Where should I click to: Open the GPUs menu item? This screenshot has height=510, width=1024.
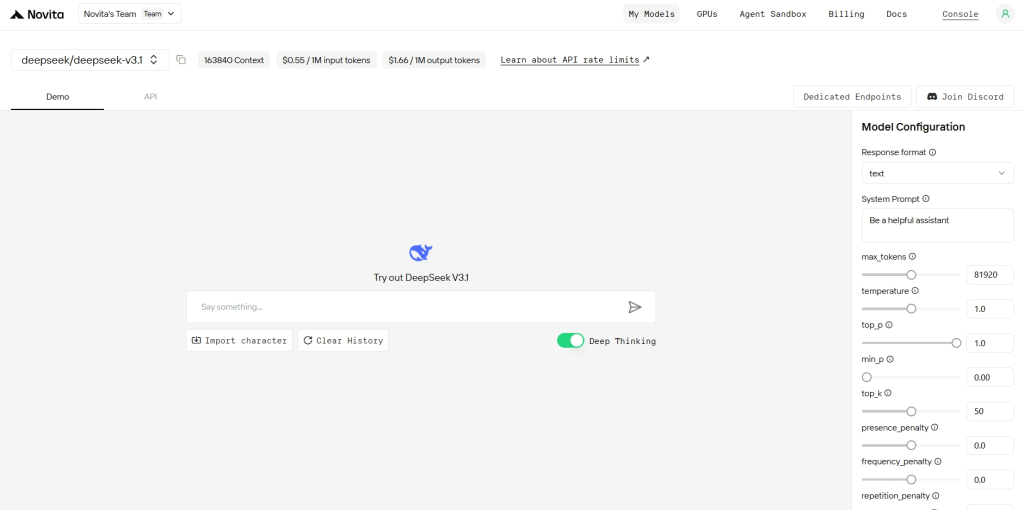707,14
